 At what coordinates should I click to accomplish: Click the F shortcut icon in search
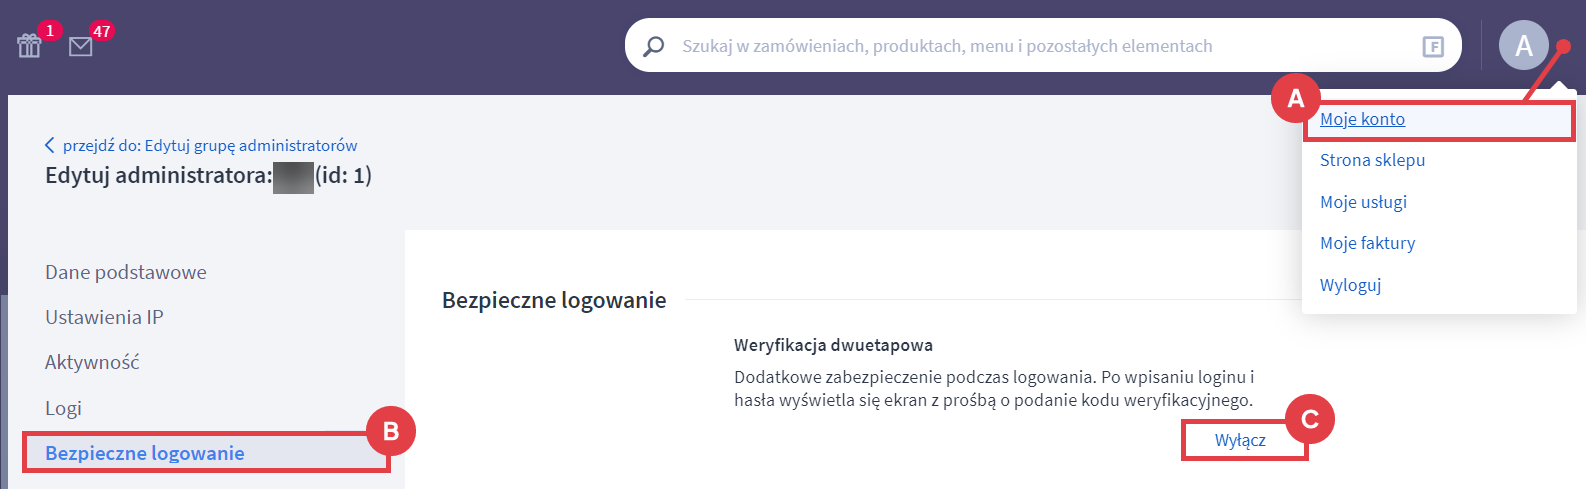pyautogui.click(x=1433, y=46)
